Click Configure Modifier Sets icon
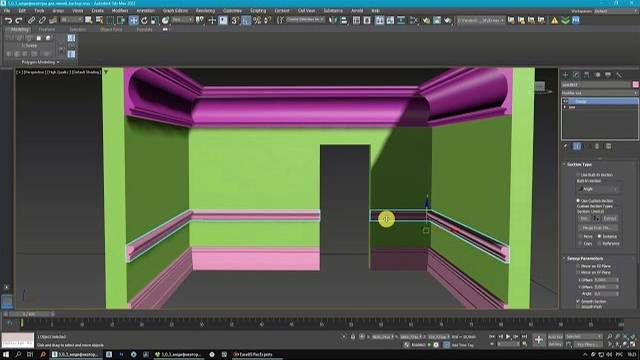 (x=609, y=146)
